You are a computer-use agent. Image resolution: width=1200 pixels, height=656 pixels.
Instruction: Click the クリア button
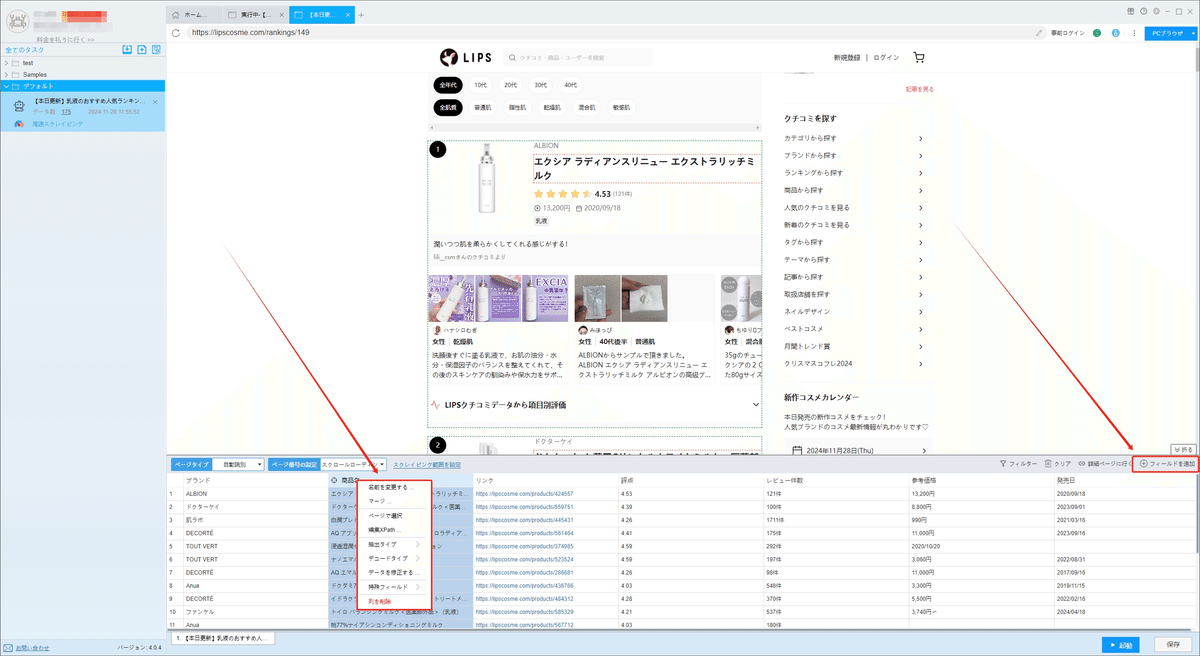coord(1058,464)
